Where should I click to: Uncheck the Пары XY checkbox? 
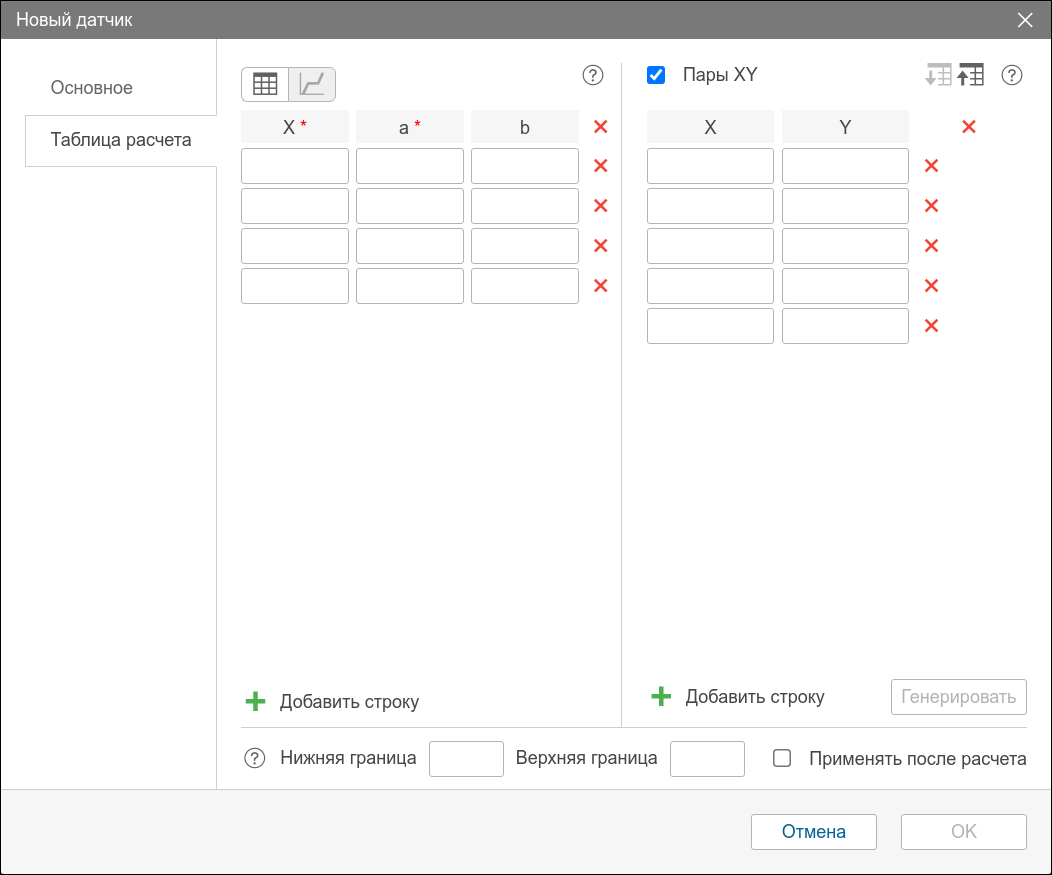[x=656, y=75]
